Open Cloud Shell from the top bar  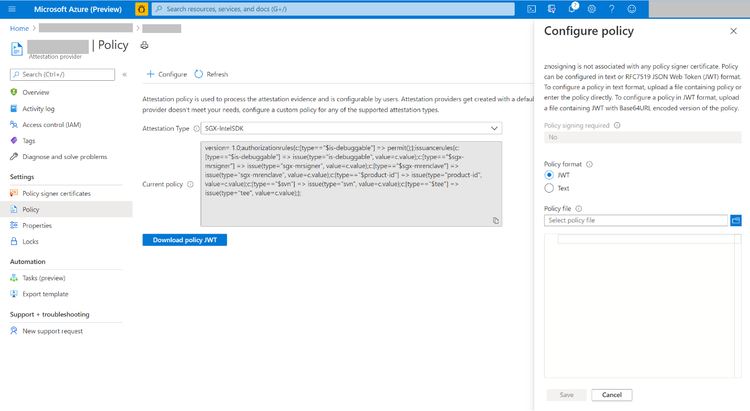[x=532, y=9]
